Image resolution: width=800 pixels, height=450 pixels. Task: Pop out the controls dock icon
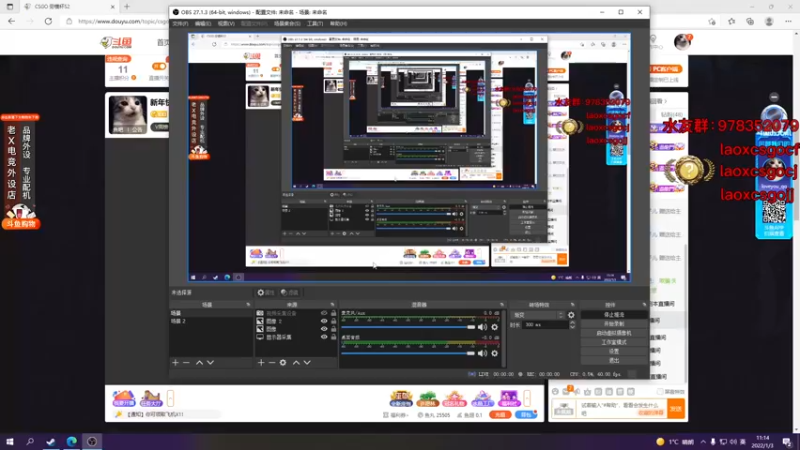[644, 305]
